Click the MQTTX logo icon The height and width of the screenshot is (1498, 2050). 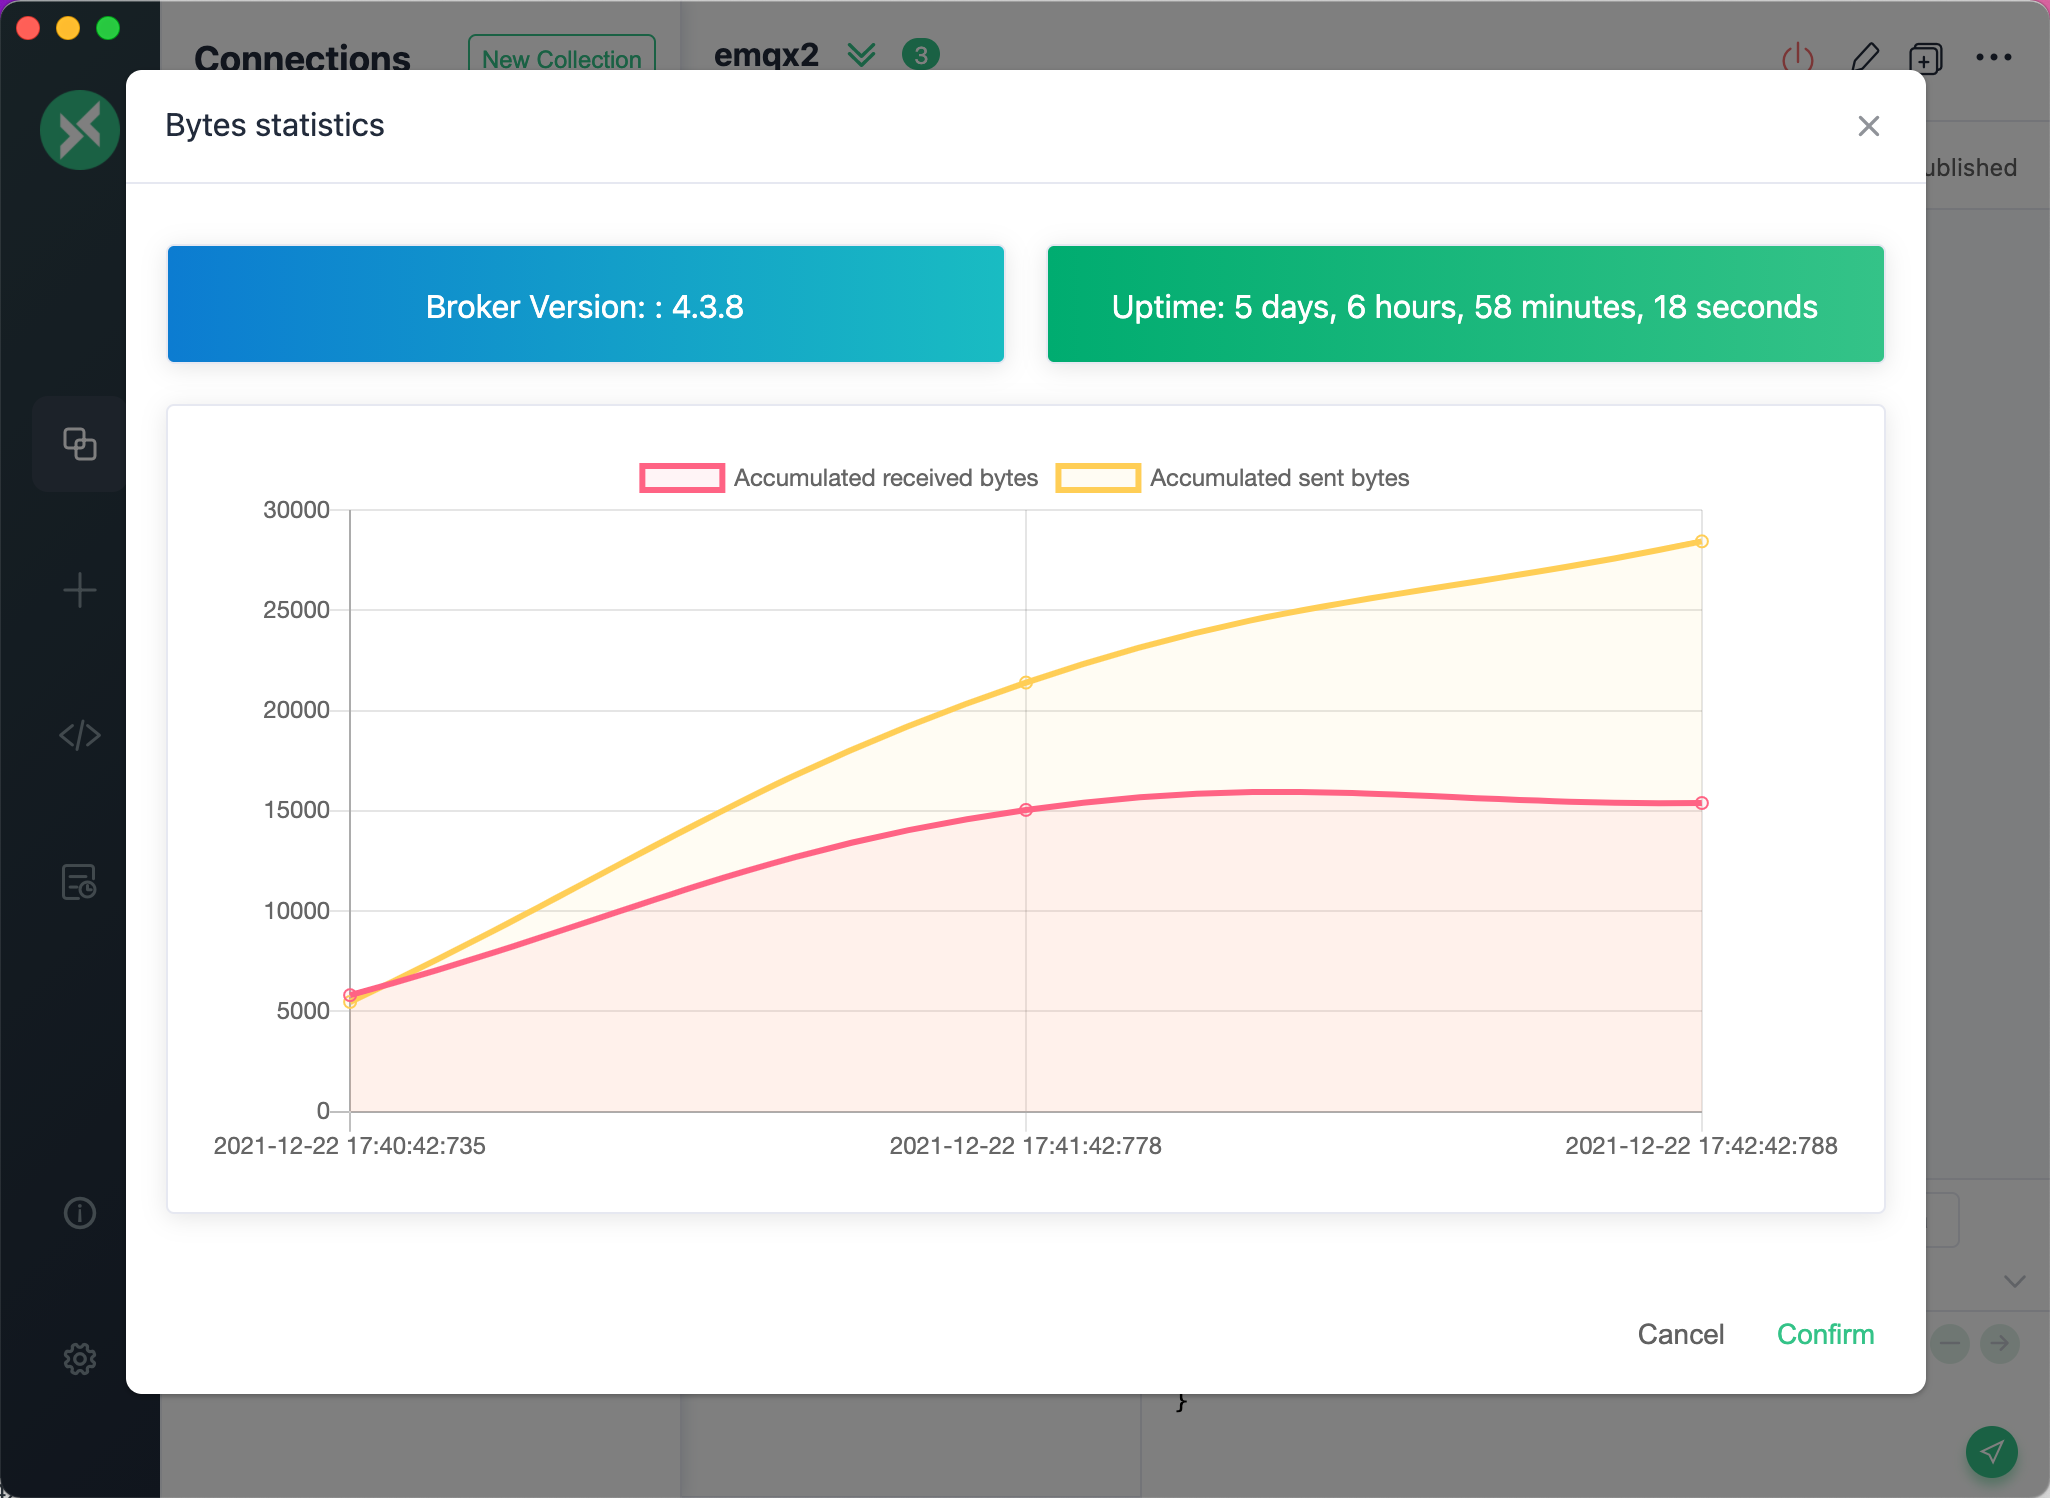click(x=79, y=130)
